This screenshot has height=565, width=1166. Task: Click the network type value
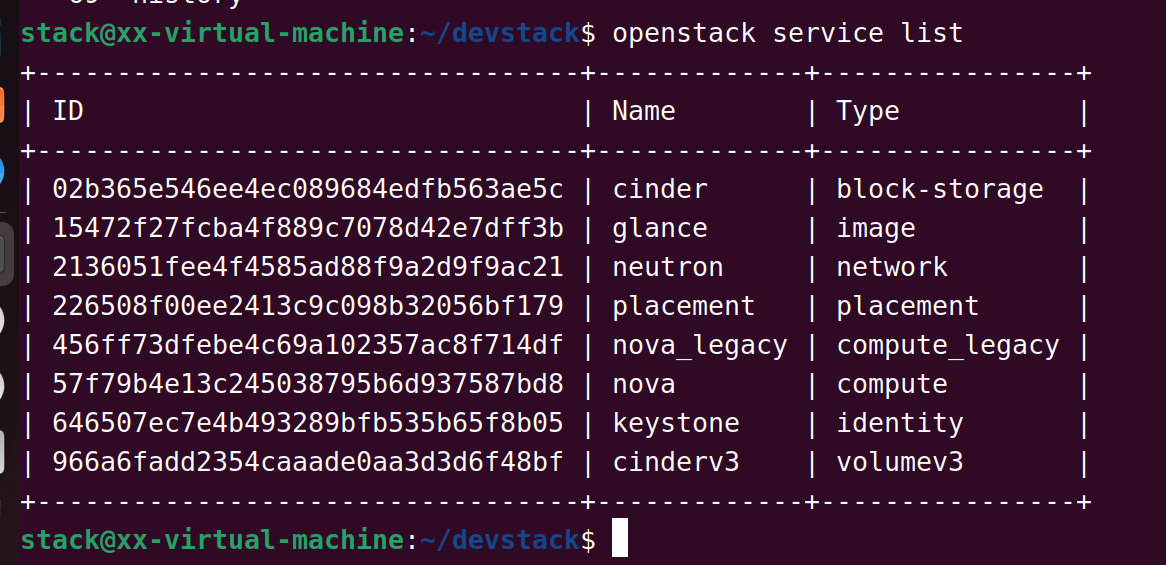pyautogui.click(x=891, y=267)
